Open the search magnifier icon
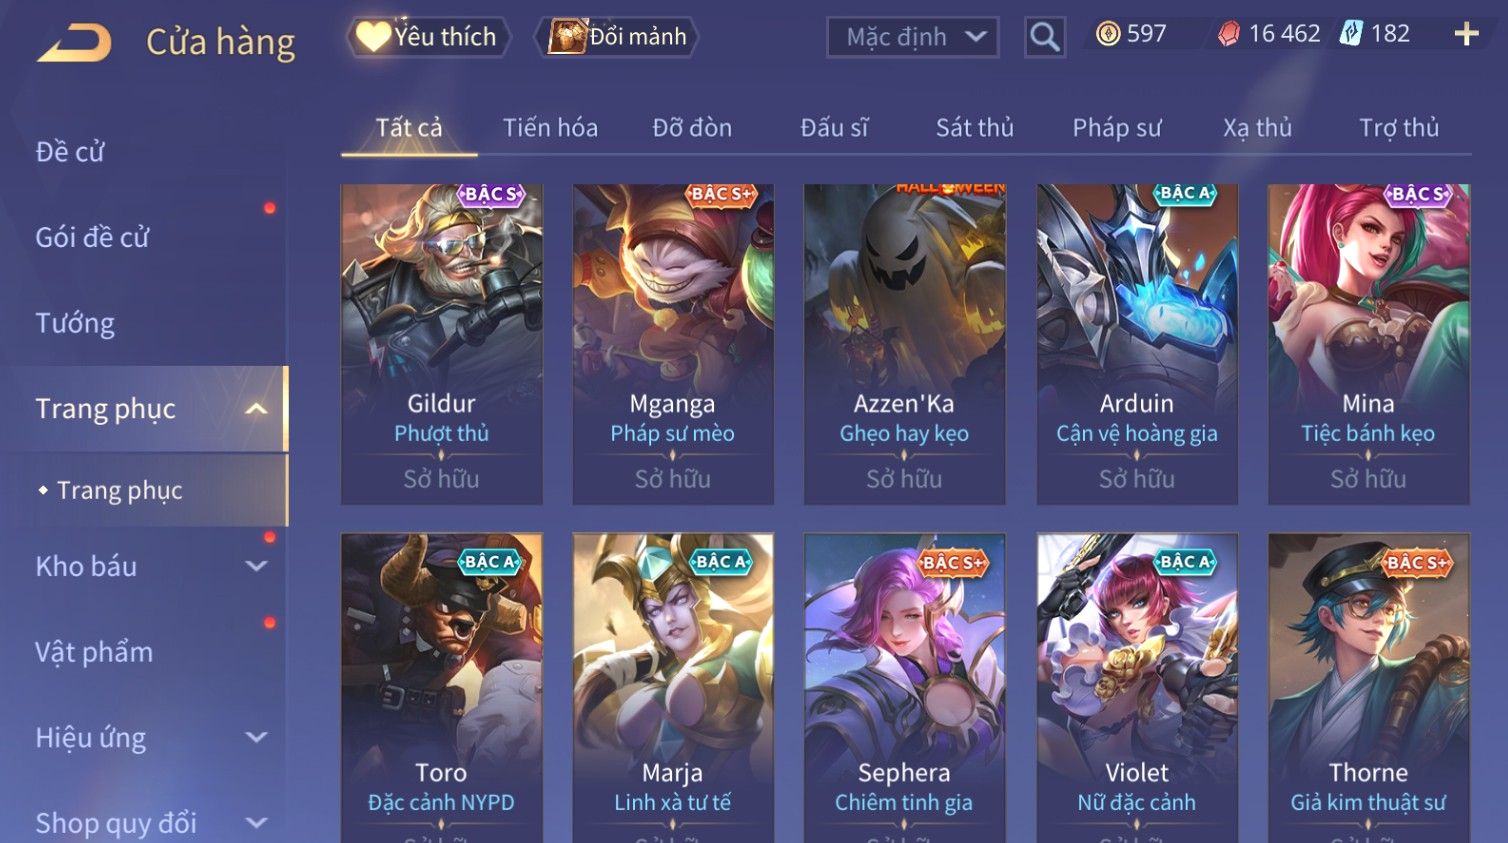The width and height of the screenshot is (1508, 843). (1044, 37)
